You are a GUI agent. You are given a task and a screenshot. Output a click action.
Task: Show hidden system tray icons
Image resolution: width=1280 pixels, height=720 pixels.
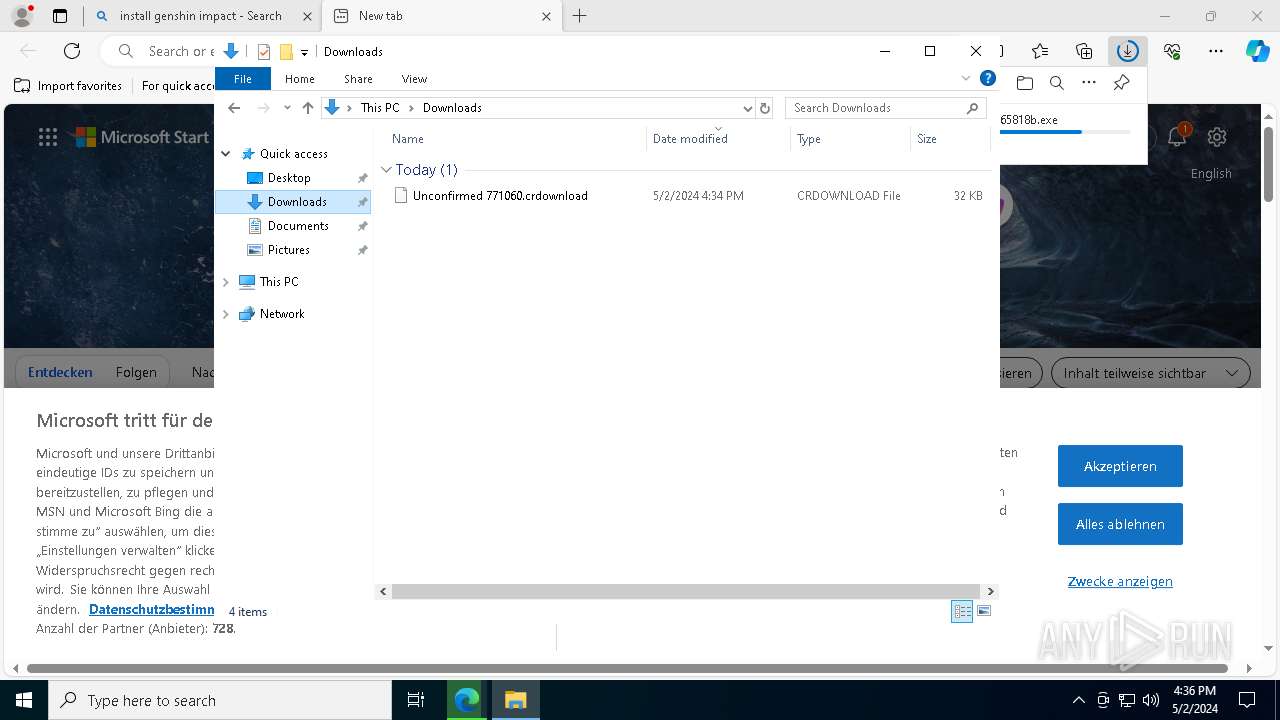(x=1078, y=700)
